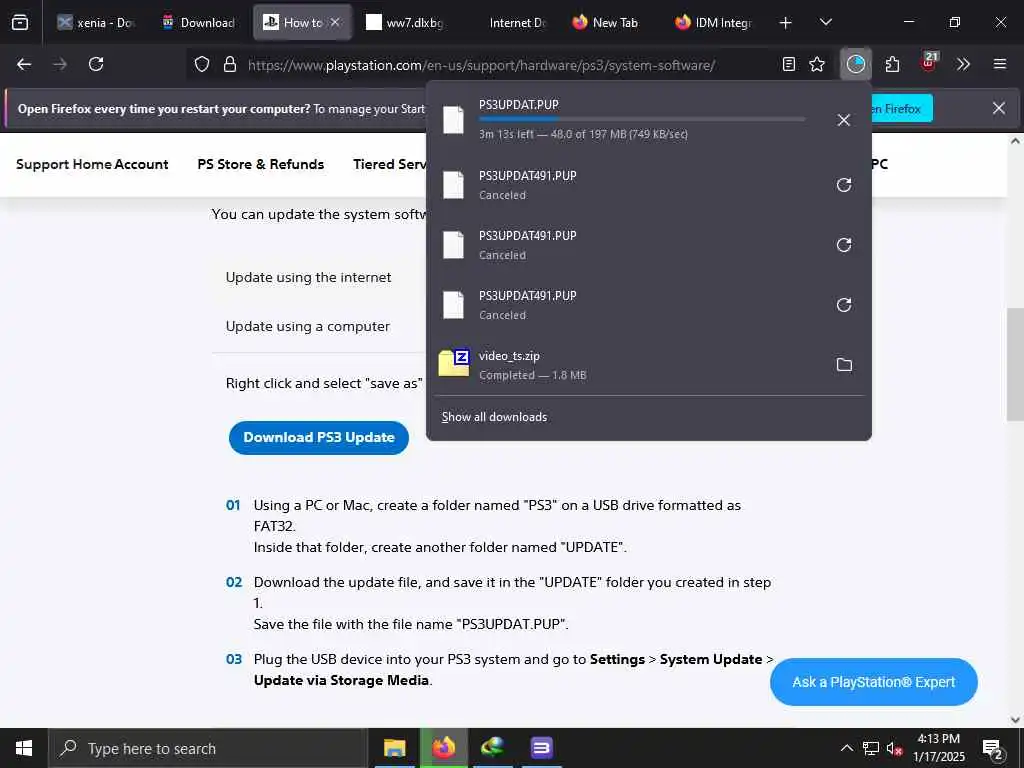Retry the second canceled PS3UPDAT491.PUP download
Viewport: 1024px width, 768px height.
click(x=844, y=245)
